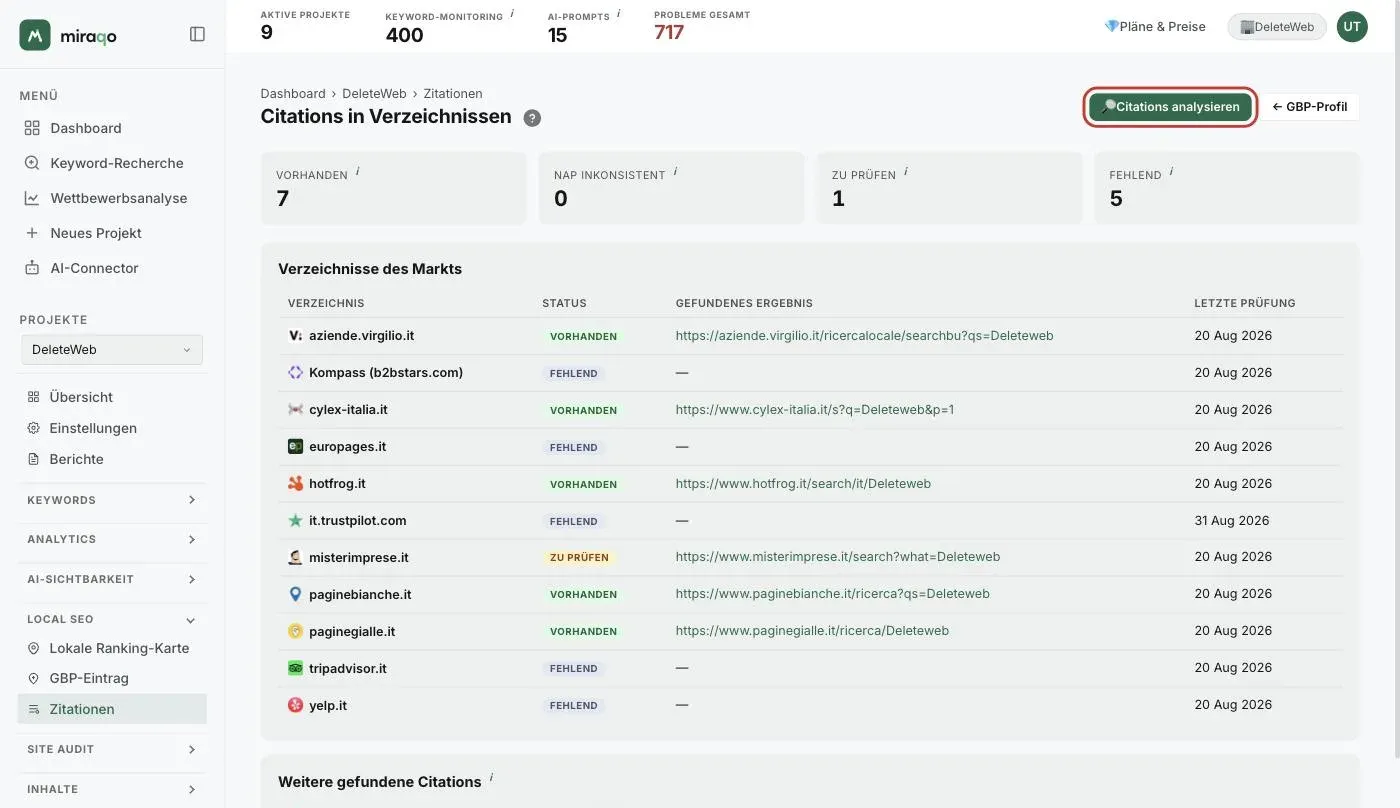Click the LETZTE PRÜFUNG column header
This screenshot has height=808, width=1400.
(1245, 303)
